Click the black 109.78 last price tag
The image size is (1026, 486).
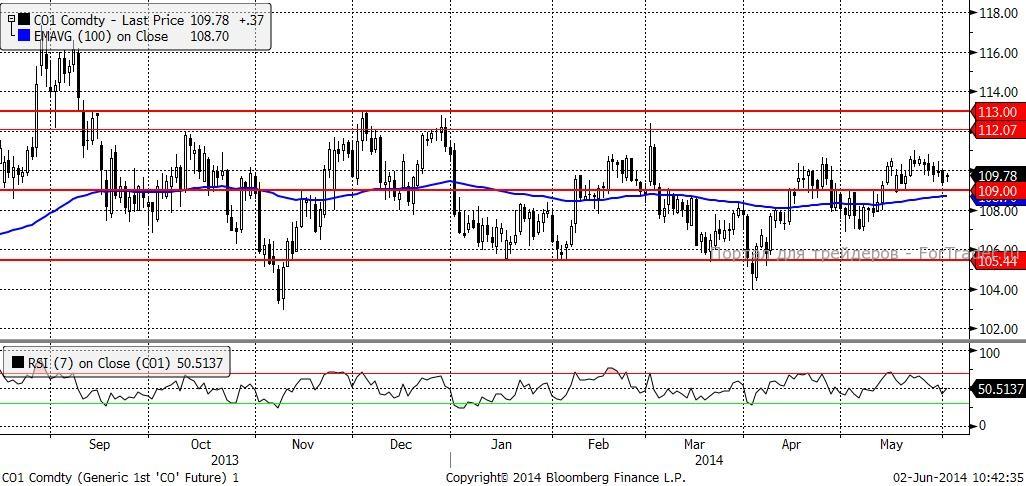pos(996,175)
